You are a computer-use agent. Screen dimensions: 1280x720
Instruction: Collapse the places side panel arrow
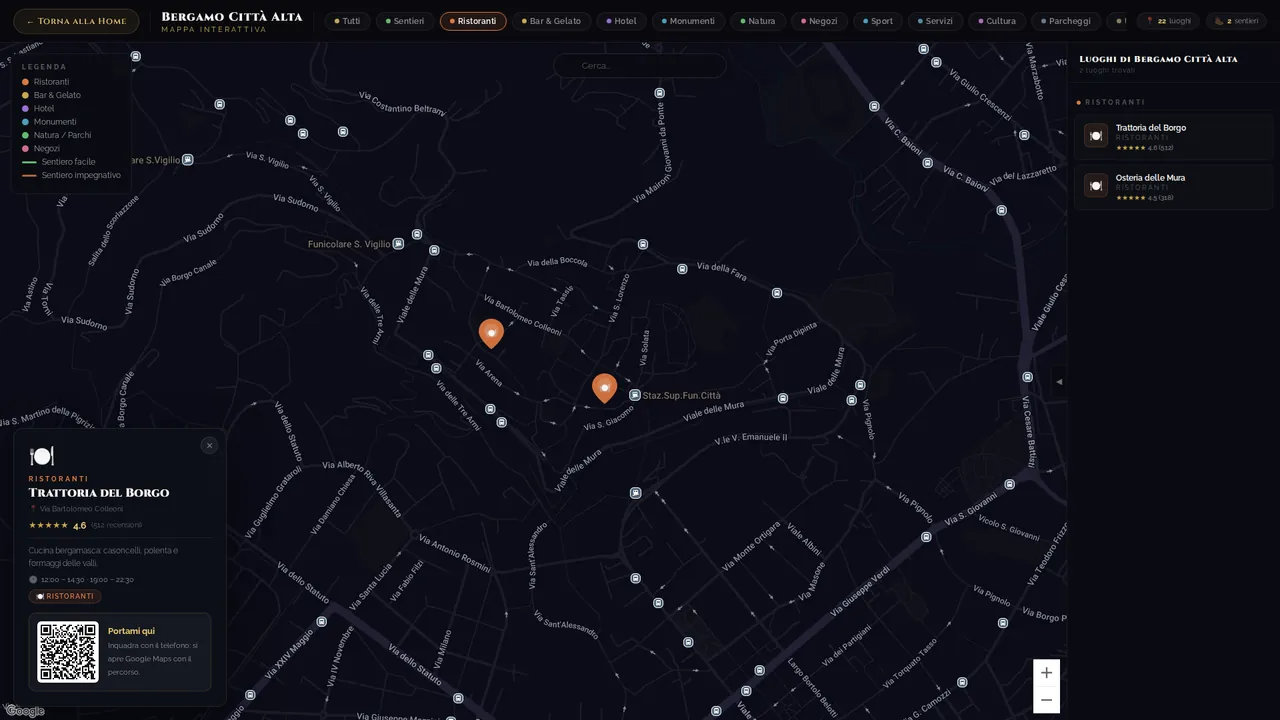1059,382
